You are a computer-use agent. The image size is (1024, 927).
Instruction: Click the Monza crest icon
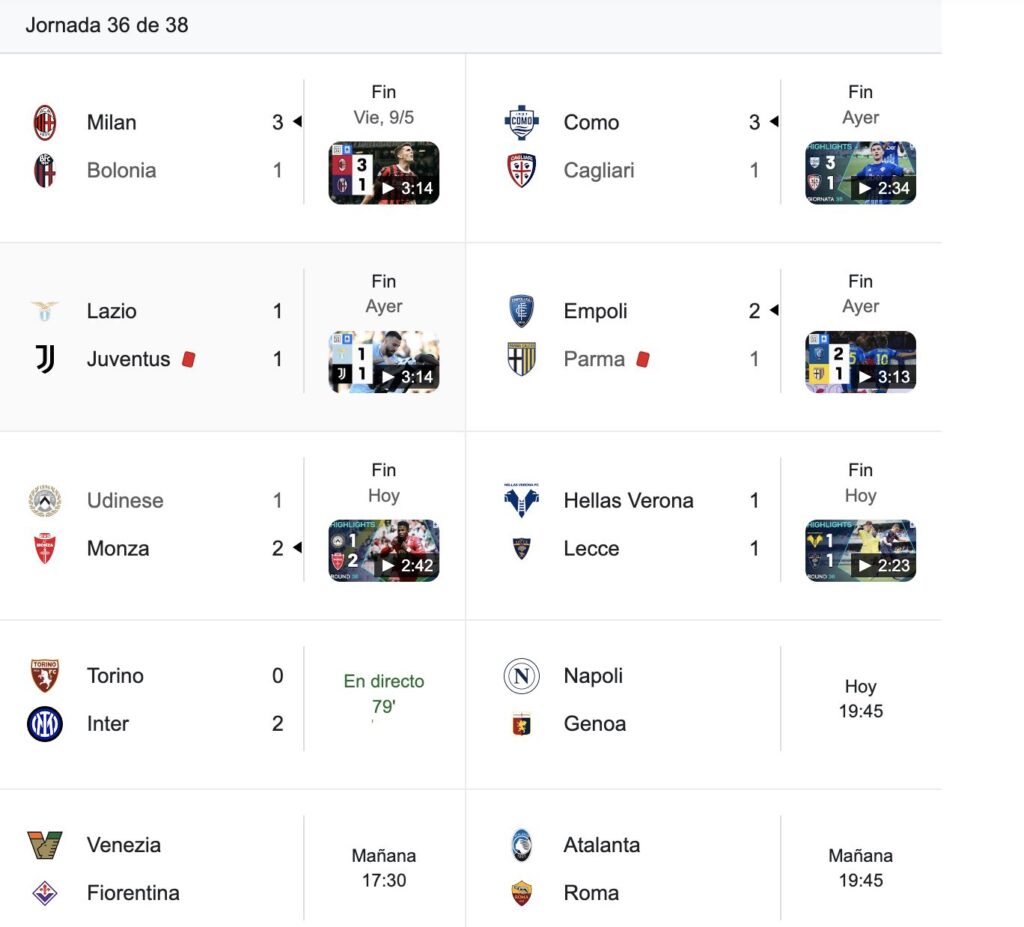click(44, 548)
